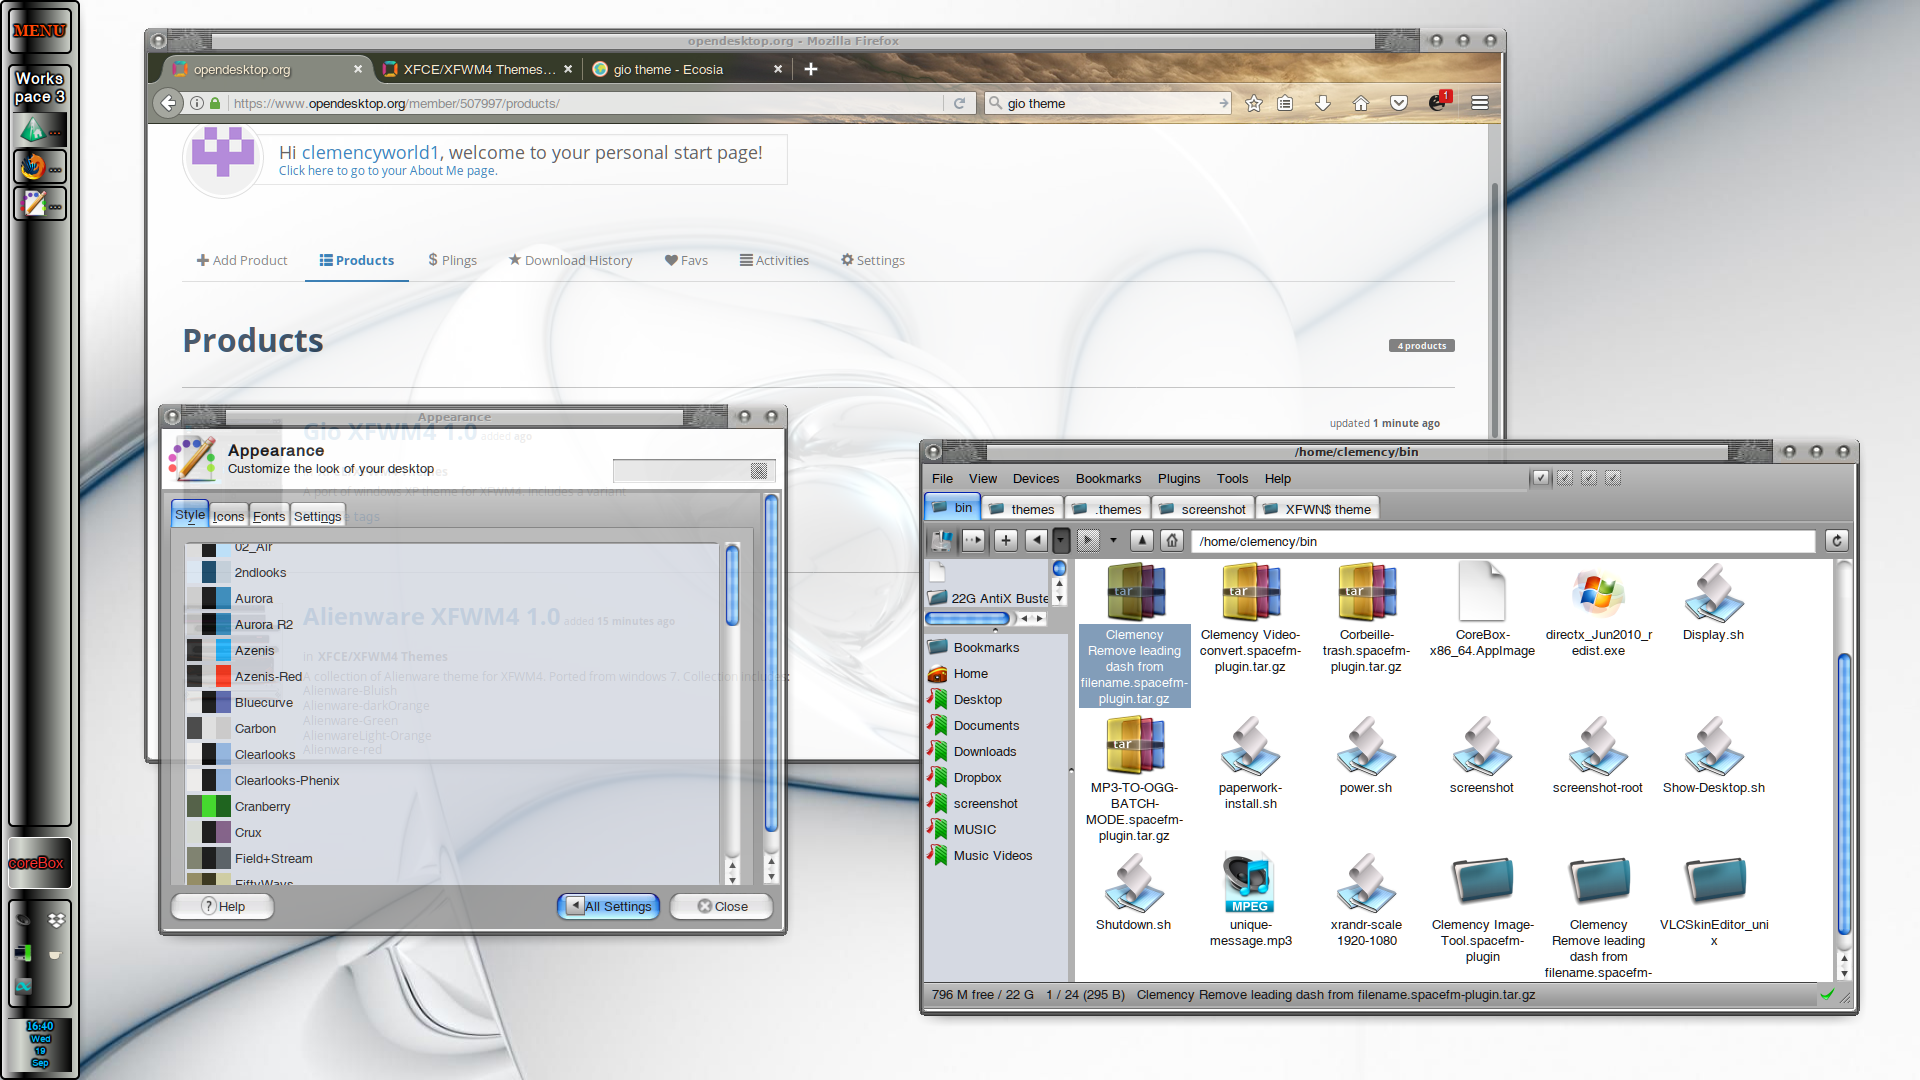Select the unique-message.mp3 file
Viewport: 1920px width, 1080px height.
pos(1250,900)
